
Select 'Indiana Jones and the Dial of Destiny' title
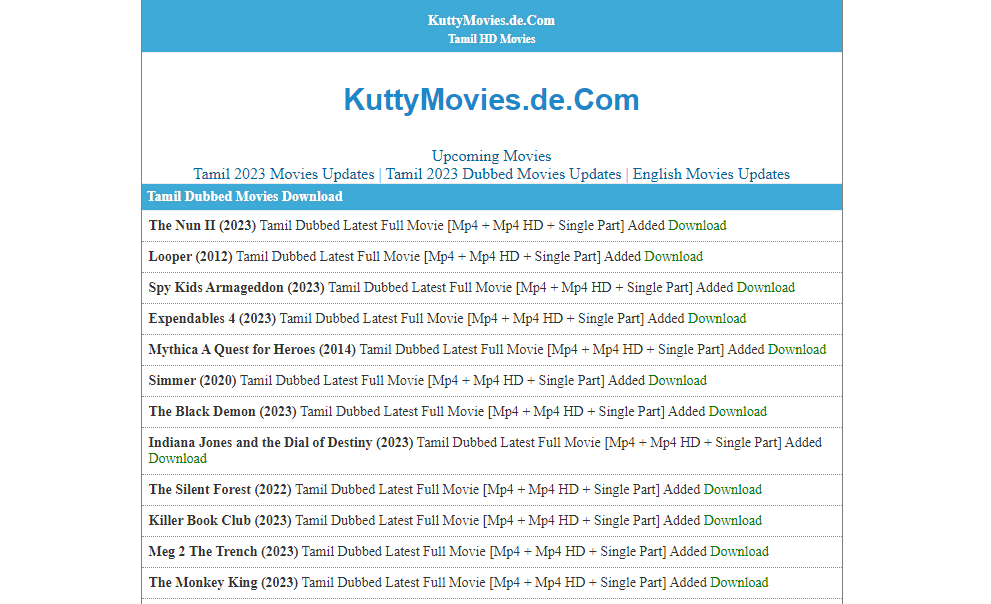pyautogui.click(x=281, y=442)
